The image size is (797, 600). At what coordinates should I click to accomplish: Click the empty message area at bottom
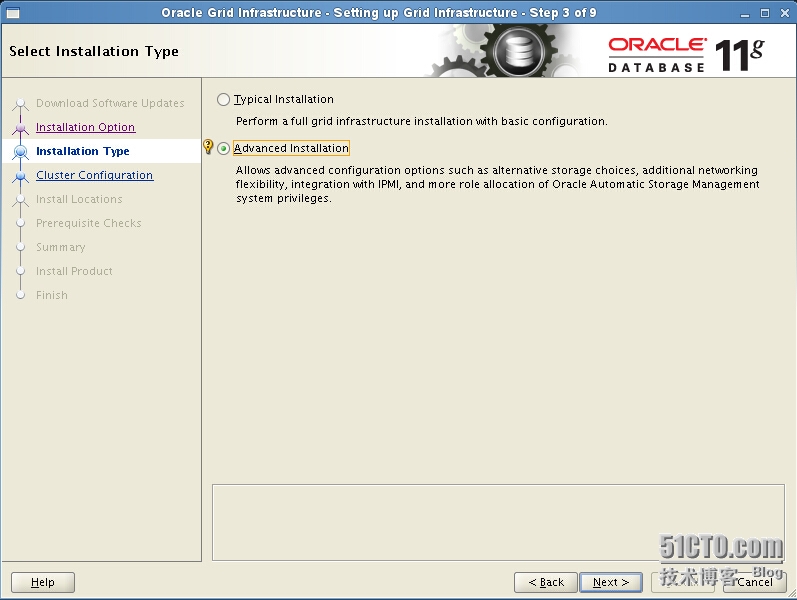click(x=498, y=522)
